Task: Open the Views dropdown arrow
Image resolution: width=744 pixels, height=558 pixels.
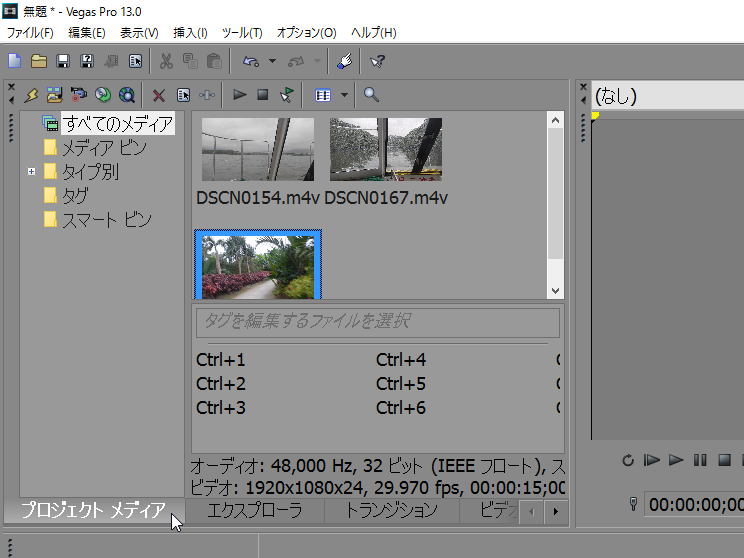Action: pos(344,95)
